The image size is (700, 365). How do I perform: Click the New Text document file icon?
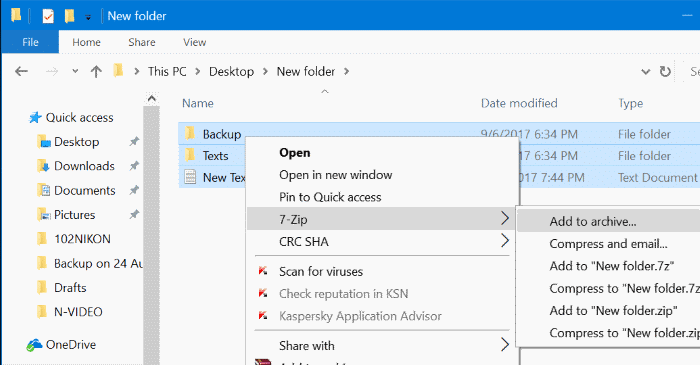click(190, 177)
